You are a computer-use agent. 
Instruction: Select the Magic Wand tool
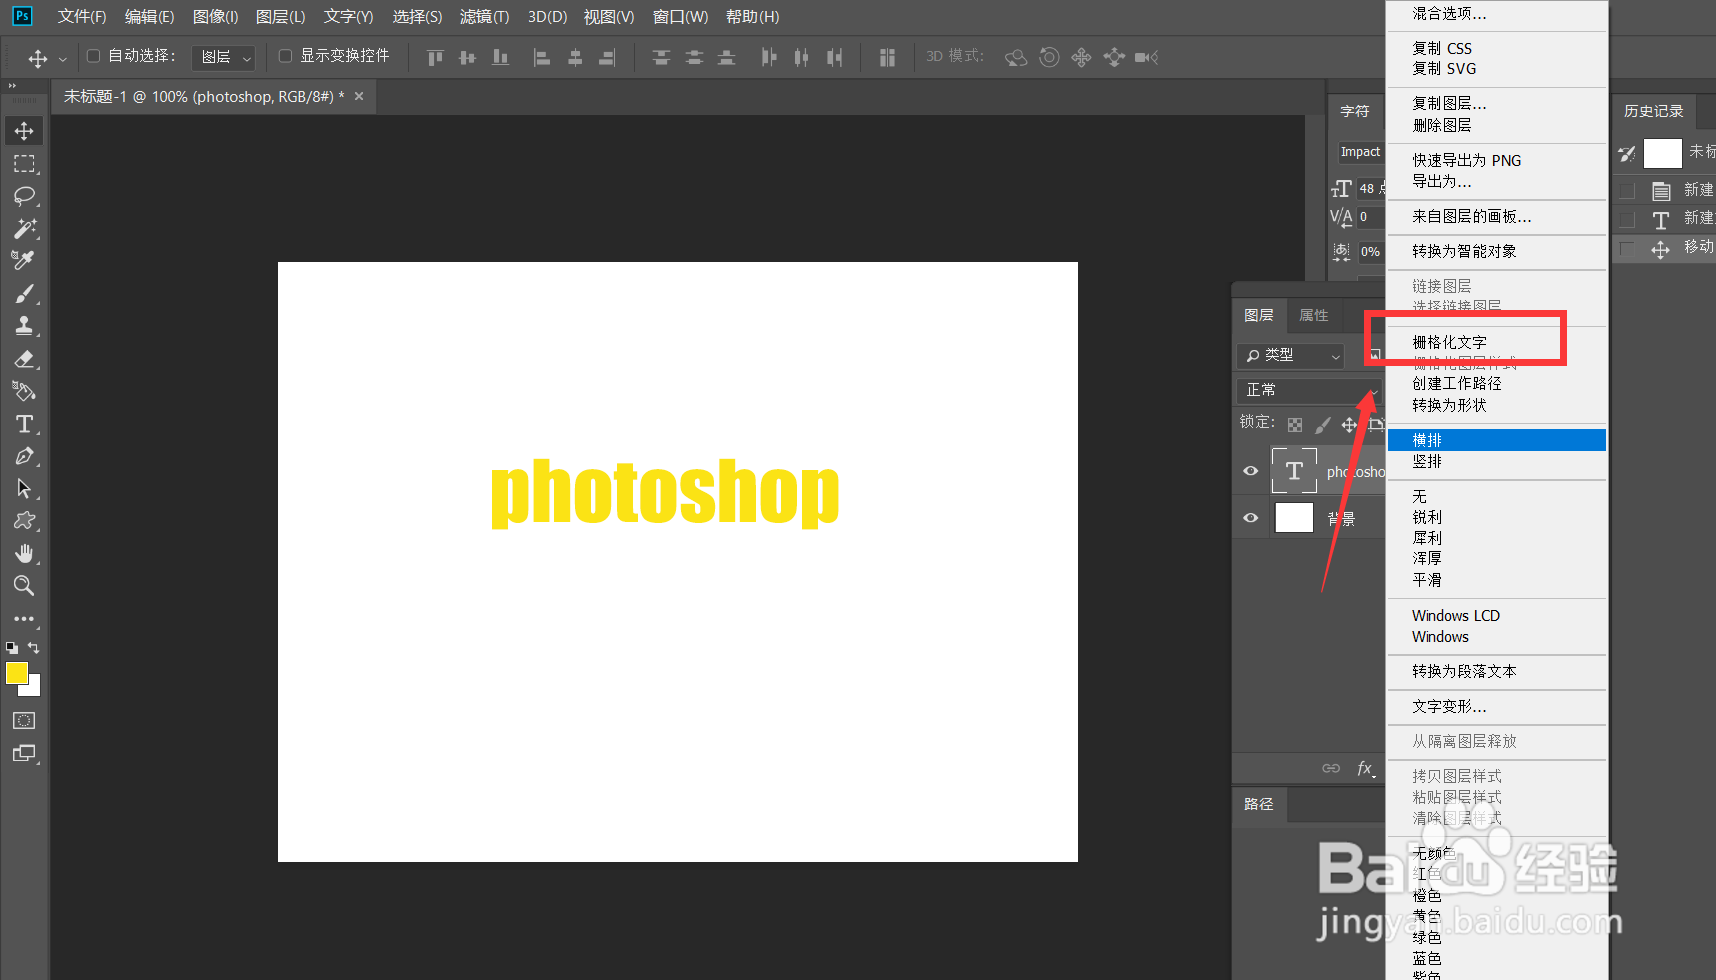tap(24, 228)
